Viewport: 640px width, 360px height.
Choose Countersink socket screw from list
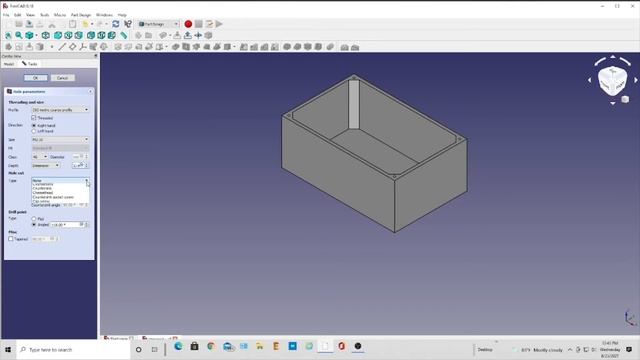53,197
